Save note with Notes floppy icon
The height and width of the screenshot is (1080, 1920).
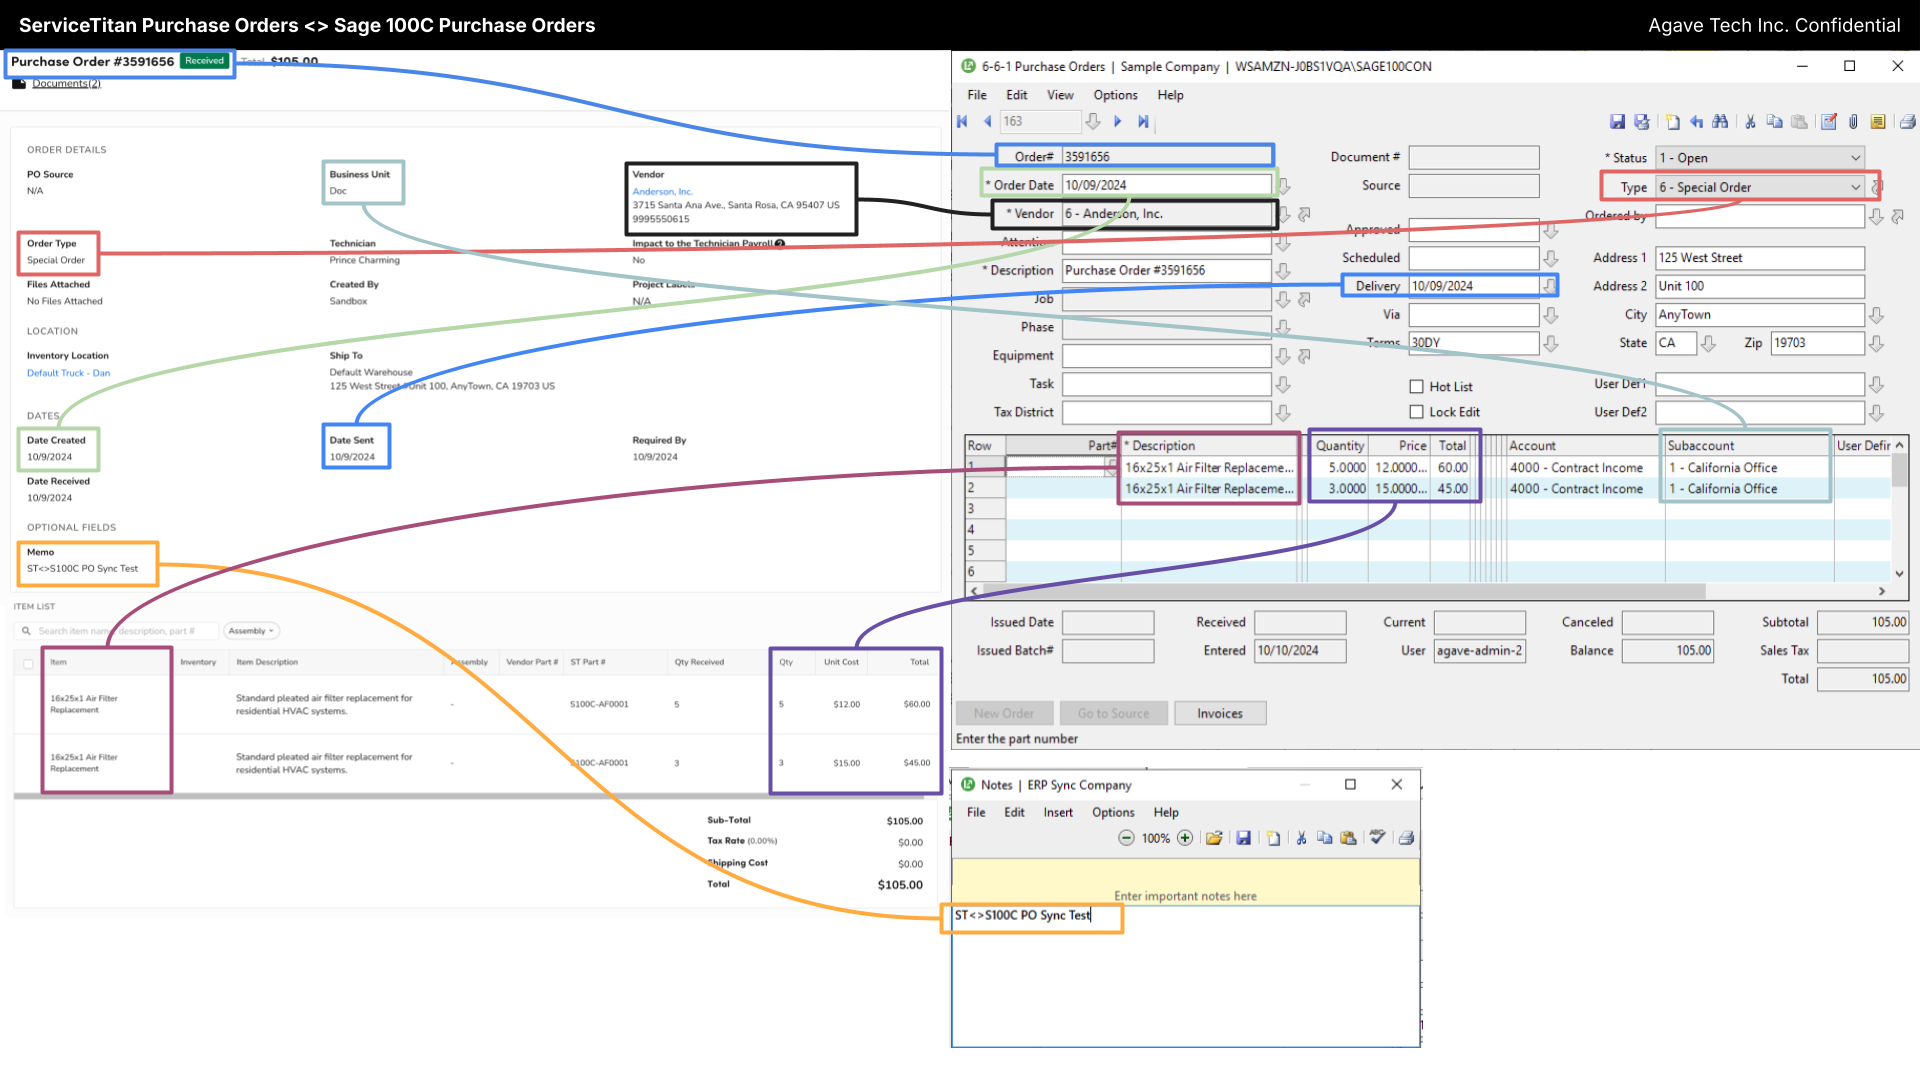coord(1243,838)
